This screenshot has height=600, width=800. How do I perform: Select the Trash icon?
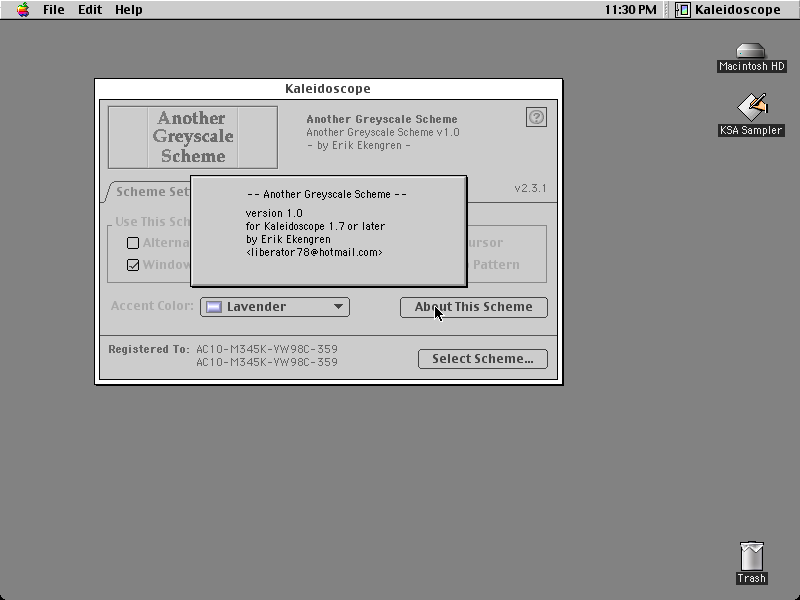pos(752,563)
